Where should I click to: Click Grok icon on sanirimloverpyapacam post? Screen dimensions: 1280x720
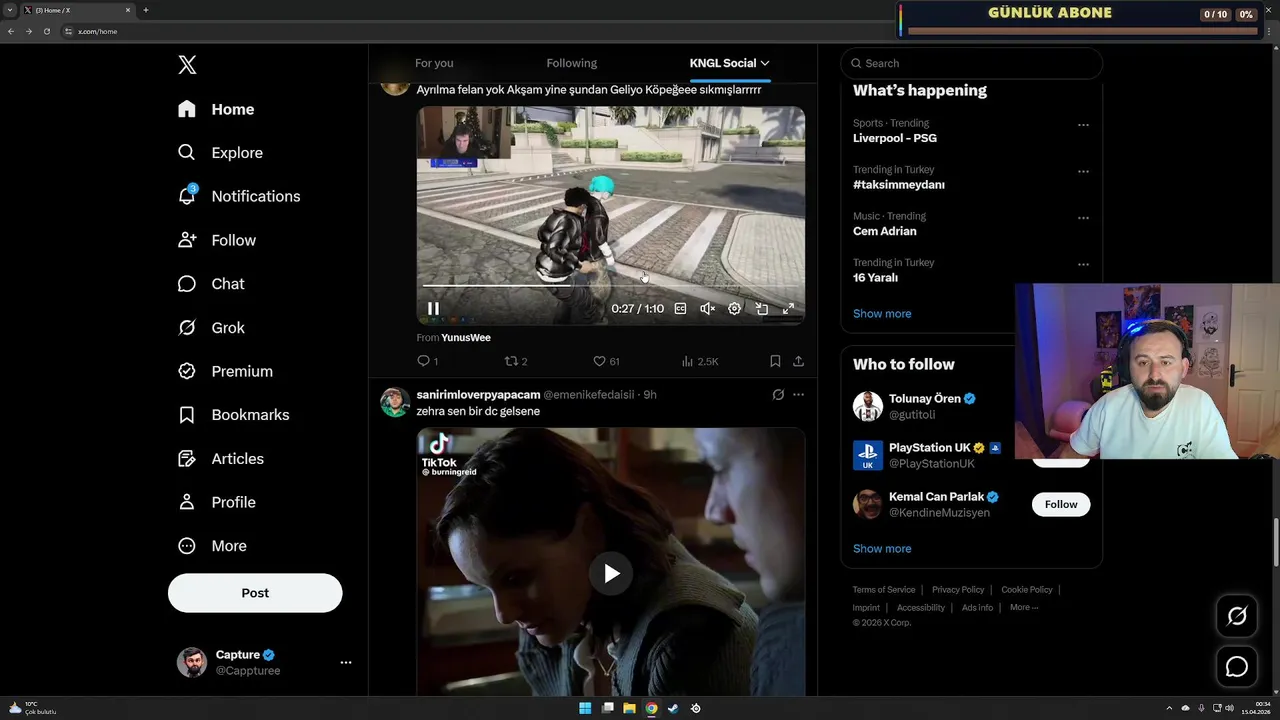778,395
